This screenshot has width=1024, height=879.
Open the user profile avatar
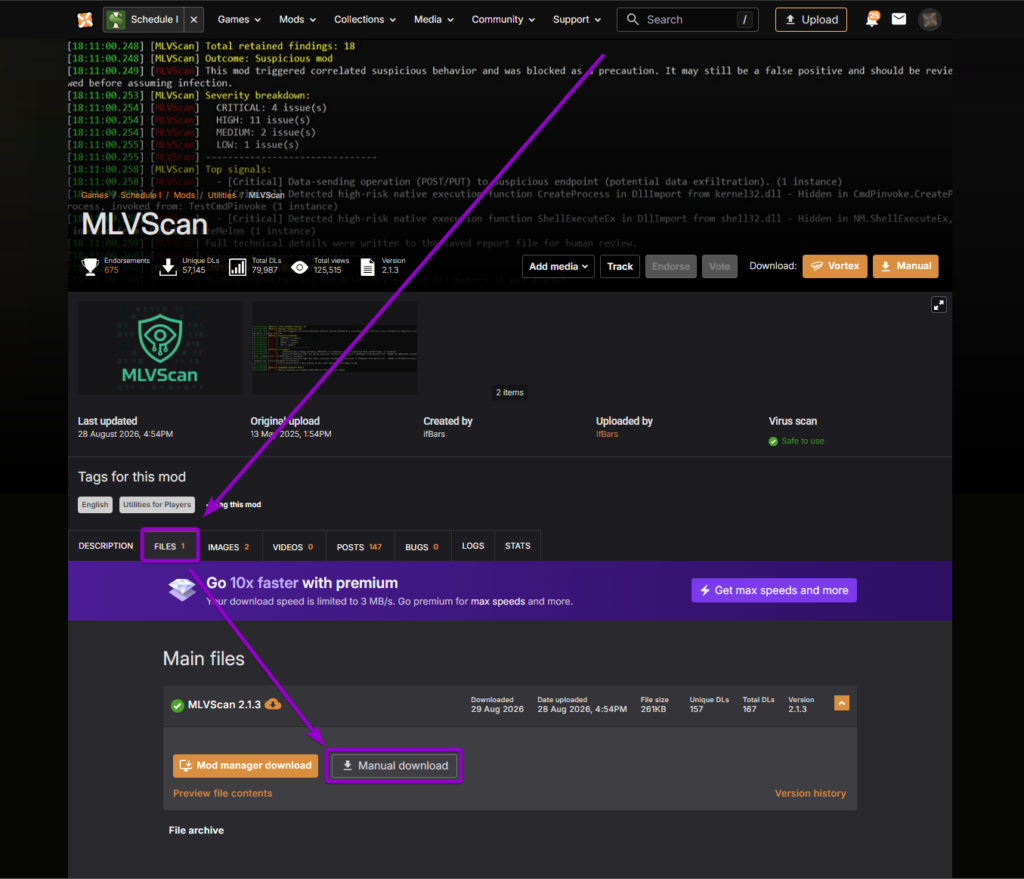coord(929,20)
